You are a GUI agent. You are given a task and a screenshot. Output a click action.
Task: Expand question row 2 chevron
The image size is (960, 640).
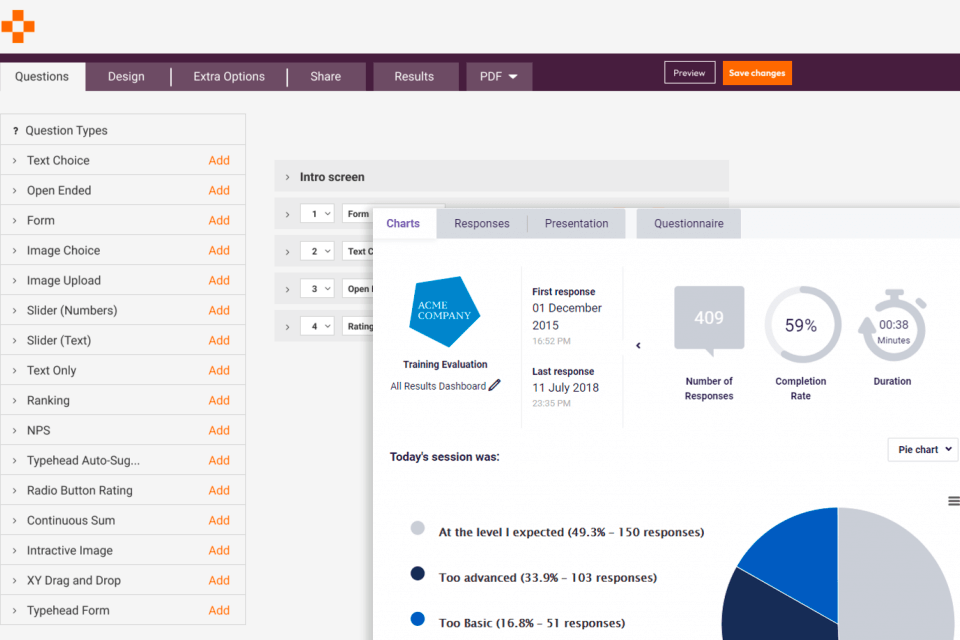pos(287,252)
